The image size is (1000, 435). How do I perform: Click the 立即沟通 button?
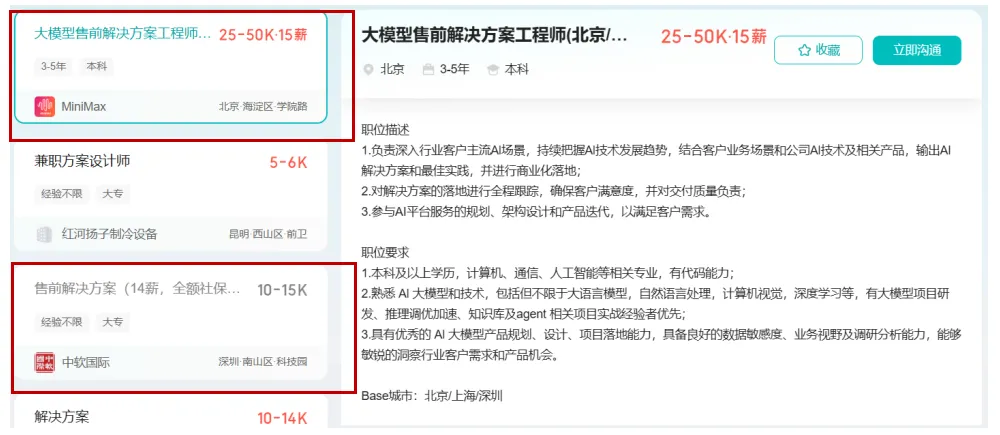click(916, 50)
